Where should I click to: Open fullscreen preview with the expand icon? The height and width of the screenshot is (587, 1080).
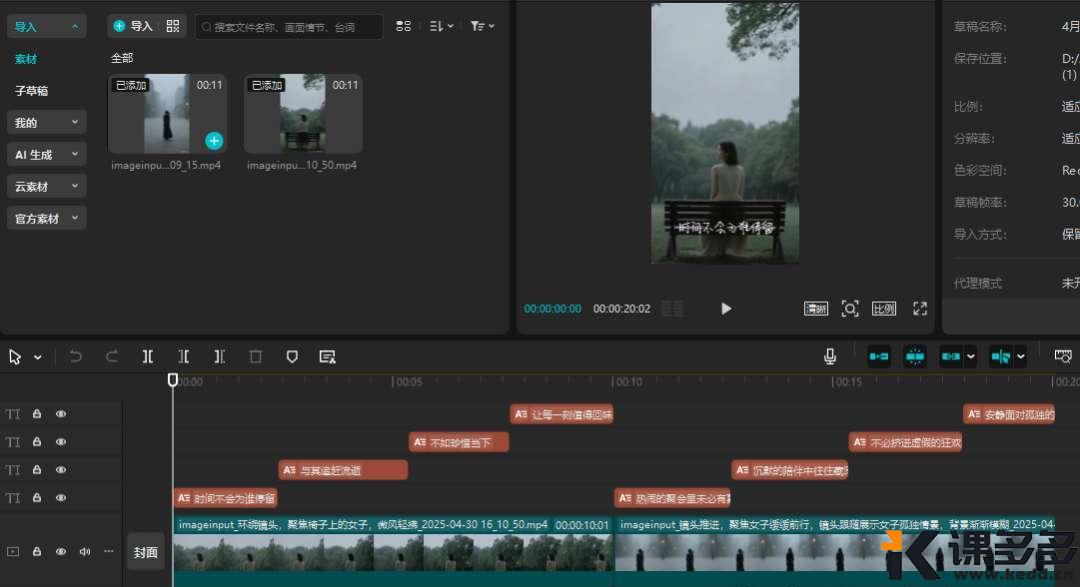coord(920,309)
